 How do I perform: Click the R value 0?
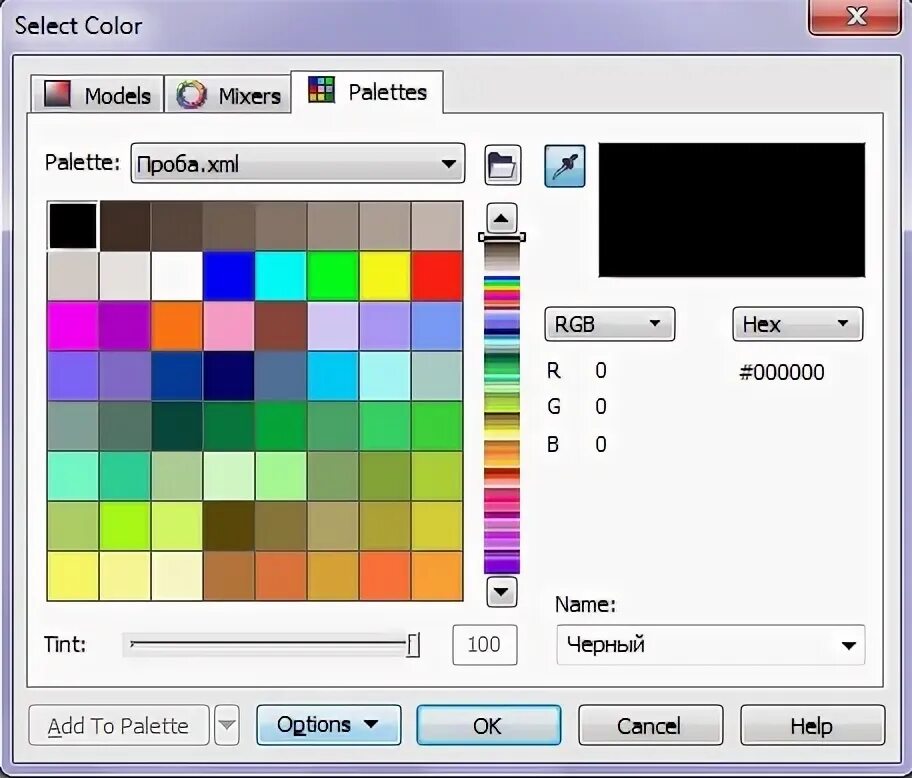pos(601,370)
